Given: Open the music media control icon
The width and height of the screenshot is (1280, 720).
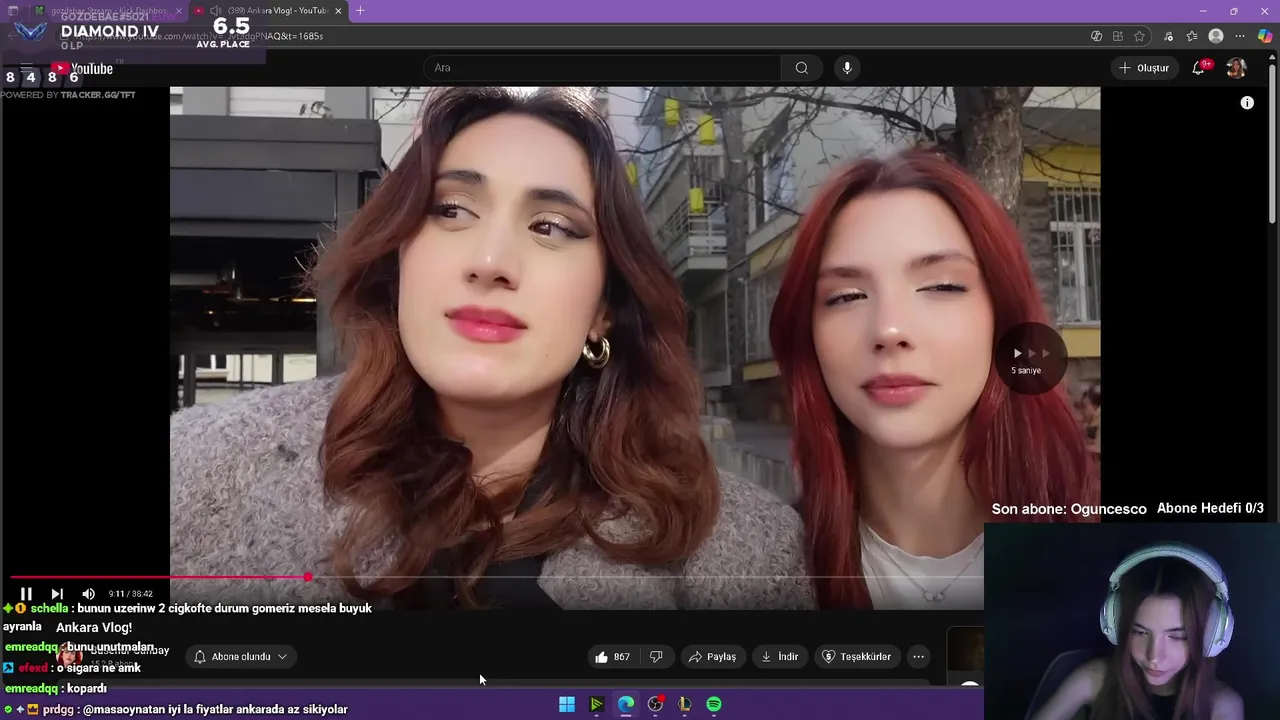Looking at the screenshot, I should (1168, 36).
